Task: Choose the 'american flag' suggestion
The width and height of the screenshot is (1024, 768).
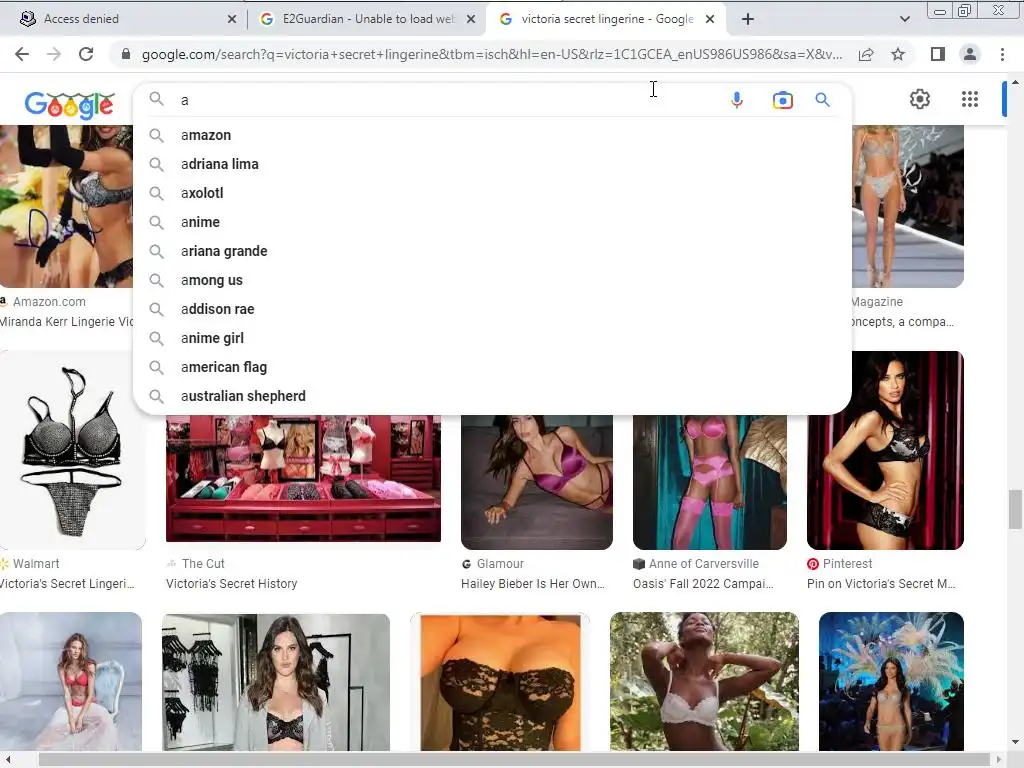Action: pos(492,367)
